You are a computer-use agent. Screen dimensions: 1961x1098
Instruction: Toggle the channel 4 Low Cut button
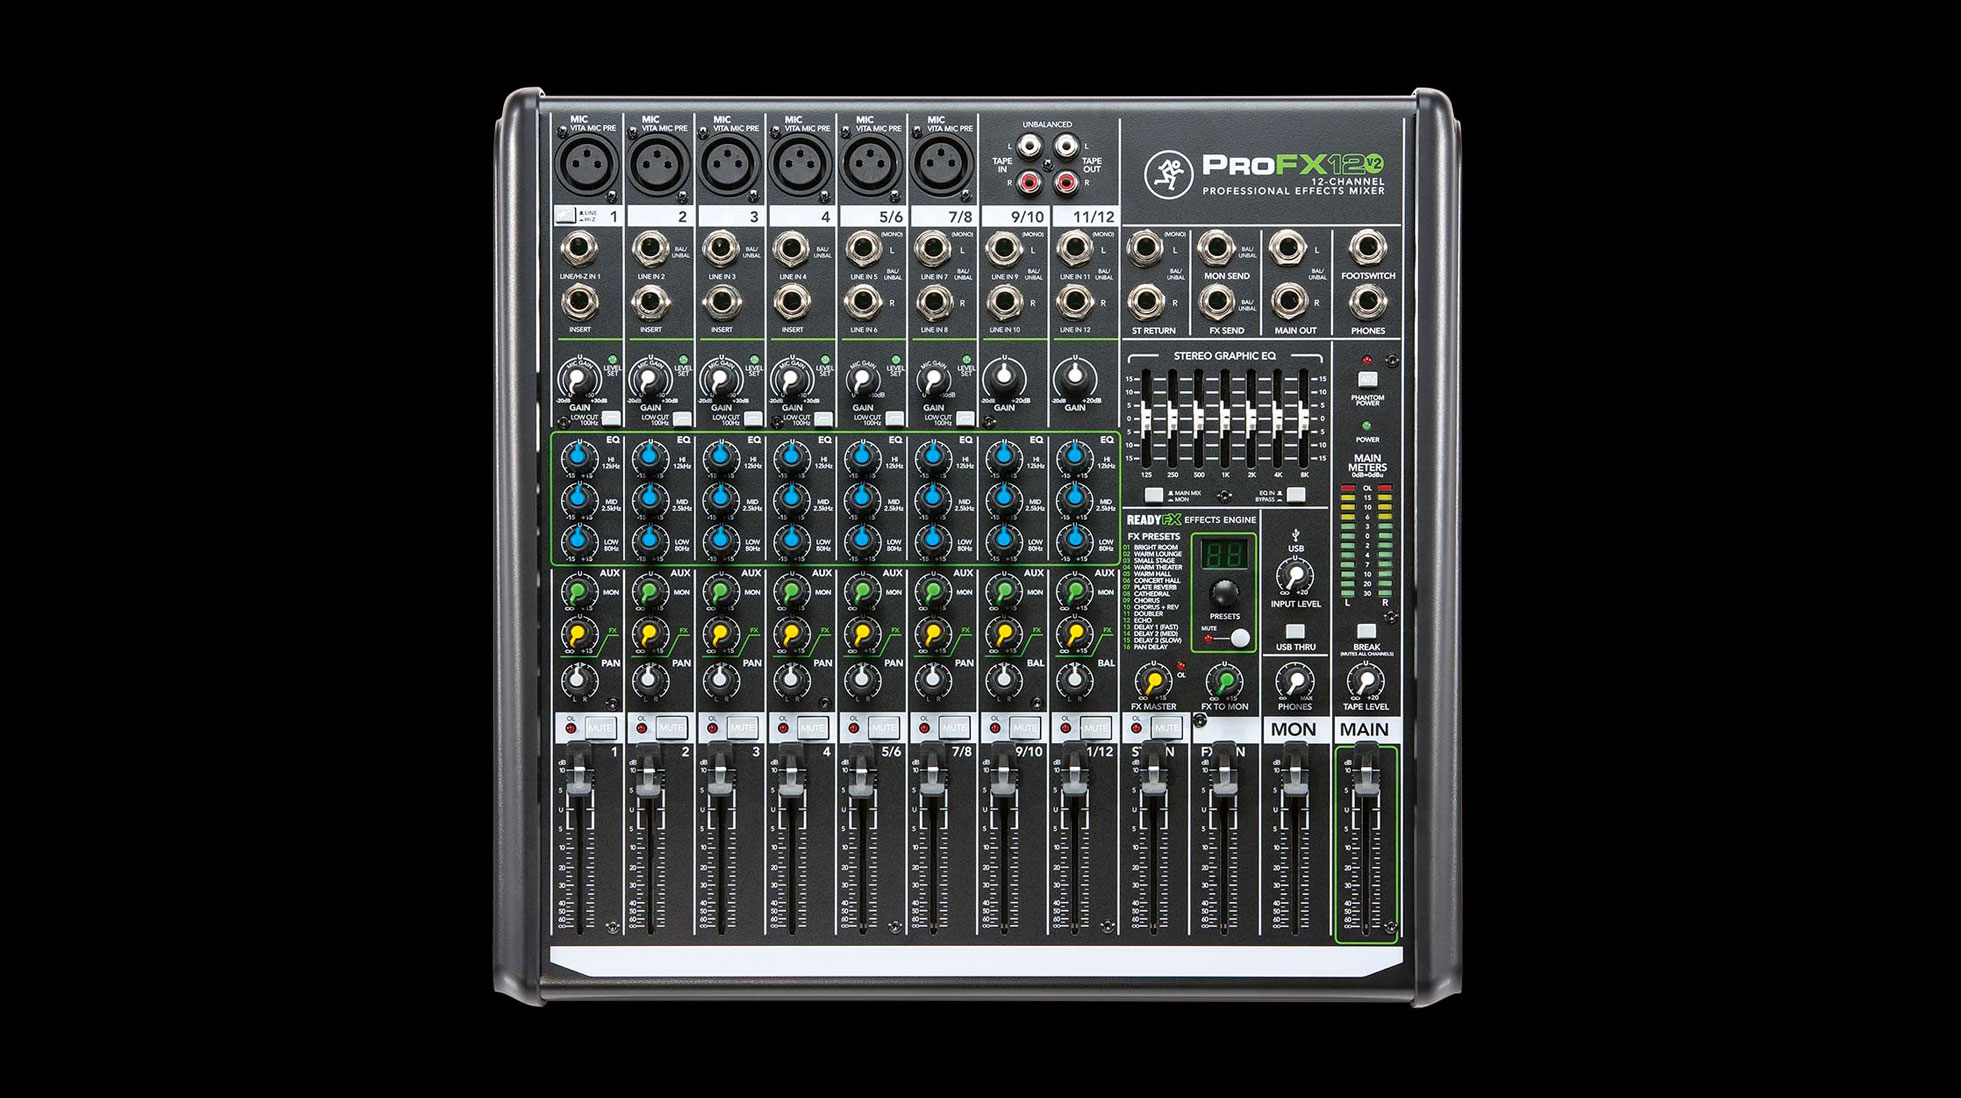tap(823, 419)
